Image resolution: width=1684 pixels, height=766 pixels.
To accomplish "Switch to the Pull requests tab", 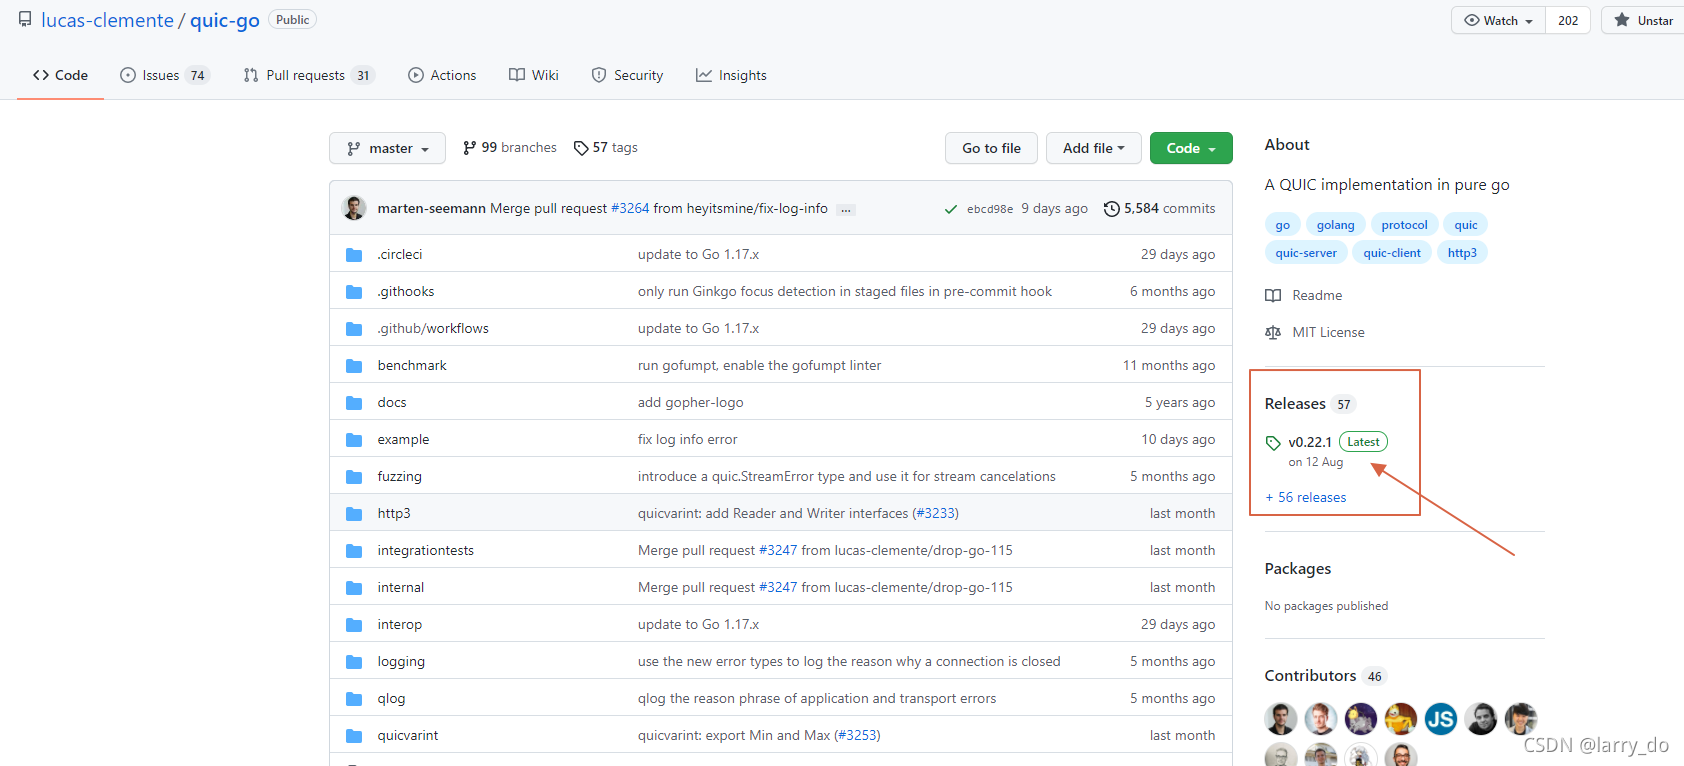I will coord(309,75).
